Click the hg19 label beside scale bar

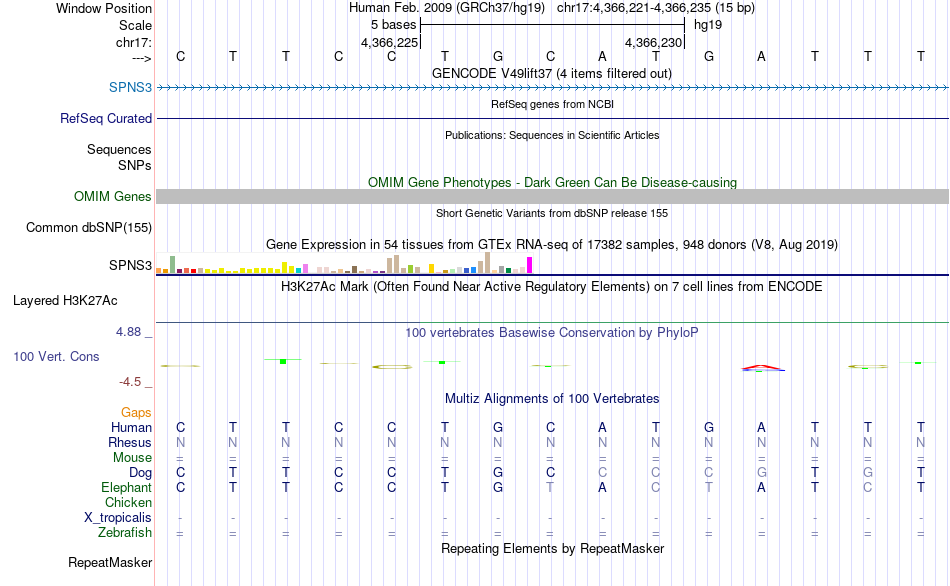click(x=708, y=25)
